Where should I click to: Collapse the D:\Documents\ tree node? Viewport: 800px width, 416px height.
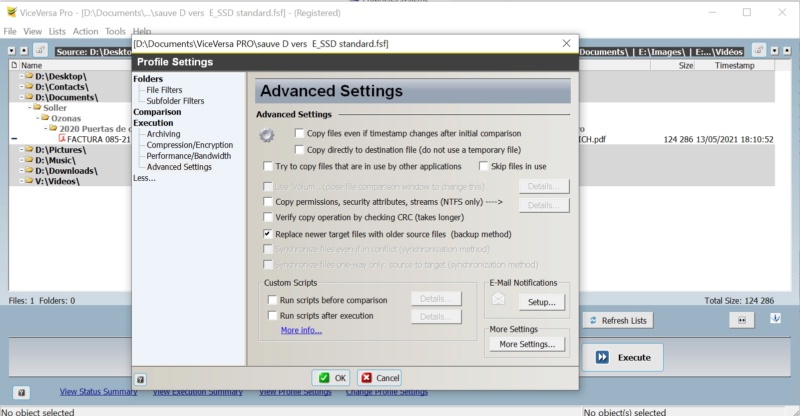pyautogui.click(x=21, y=97)
